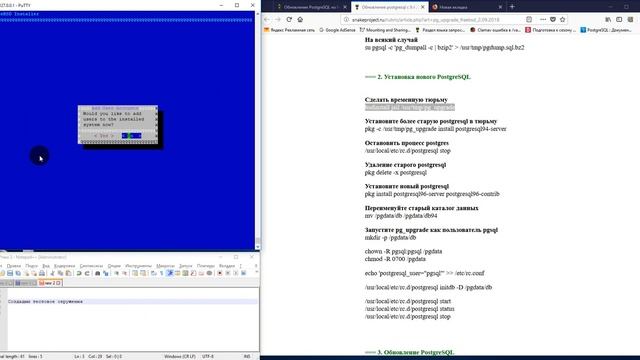
Task: Click the highlighted command under "Сделать временную тюрьму"
Action: (x=409, y=107)
